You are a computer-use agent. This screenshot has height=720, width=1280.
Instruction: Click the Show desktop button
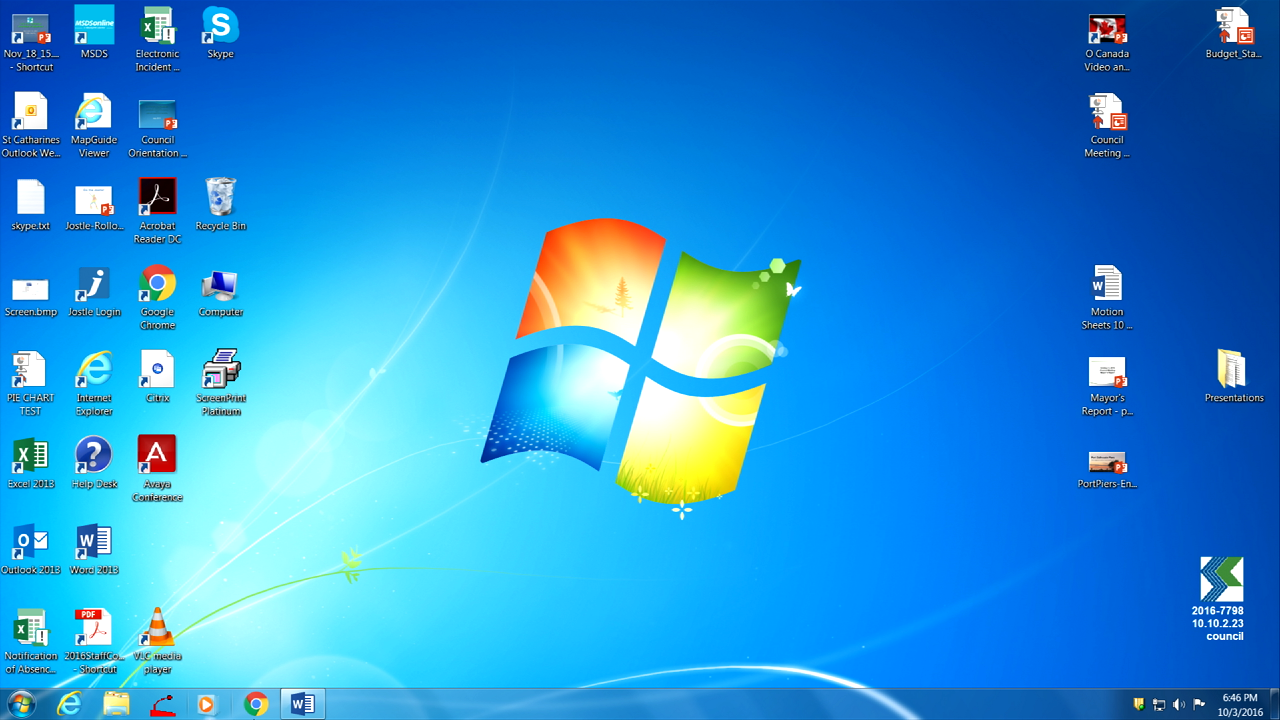pos(1274,704)
